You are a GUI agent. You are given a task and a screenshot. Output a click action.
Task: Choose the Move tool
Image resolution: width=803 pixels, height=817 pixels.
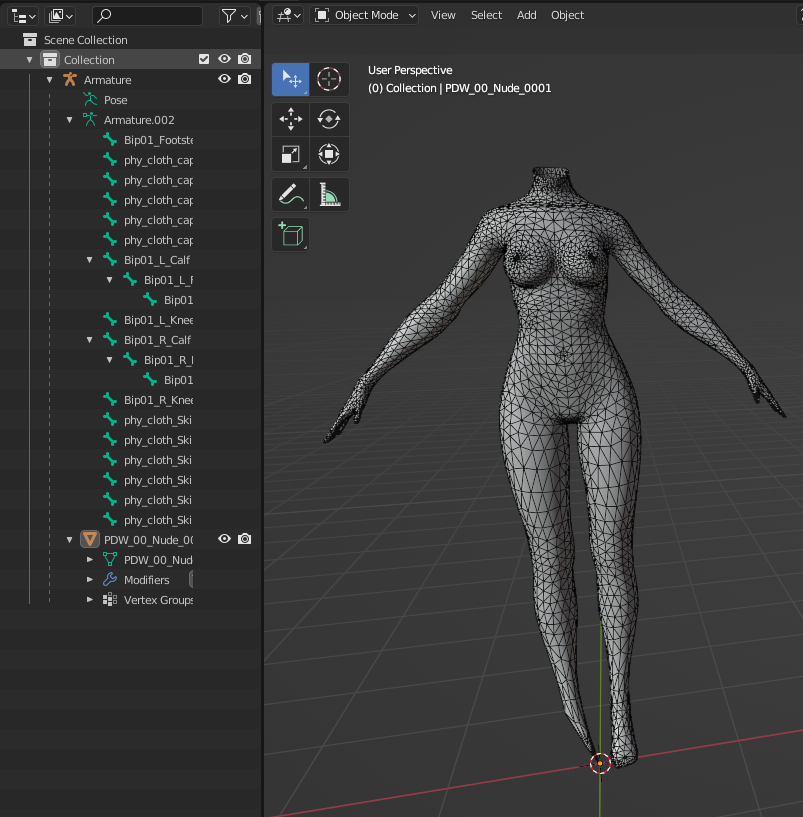click(291, 119)
